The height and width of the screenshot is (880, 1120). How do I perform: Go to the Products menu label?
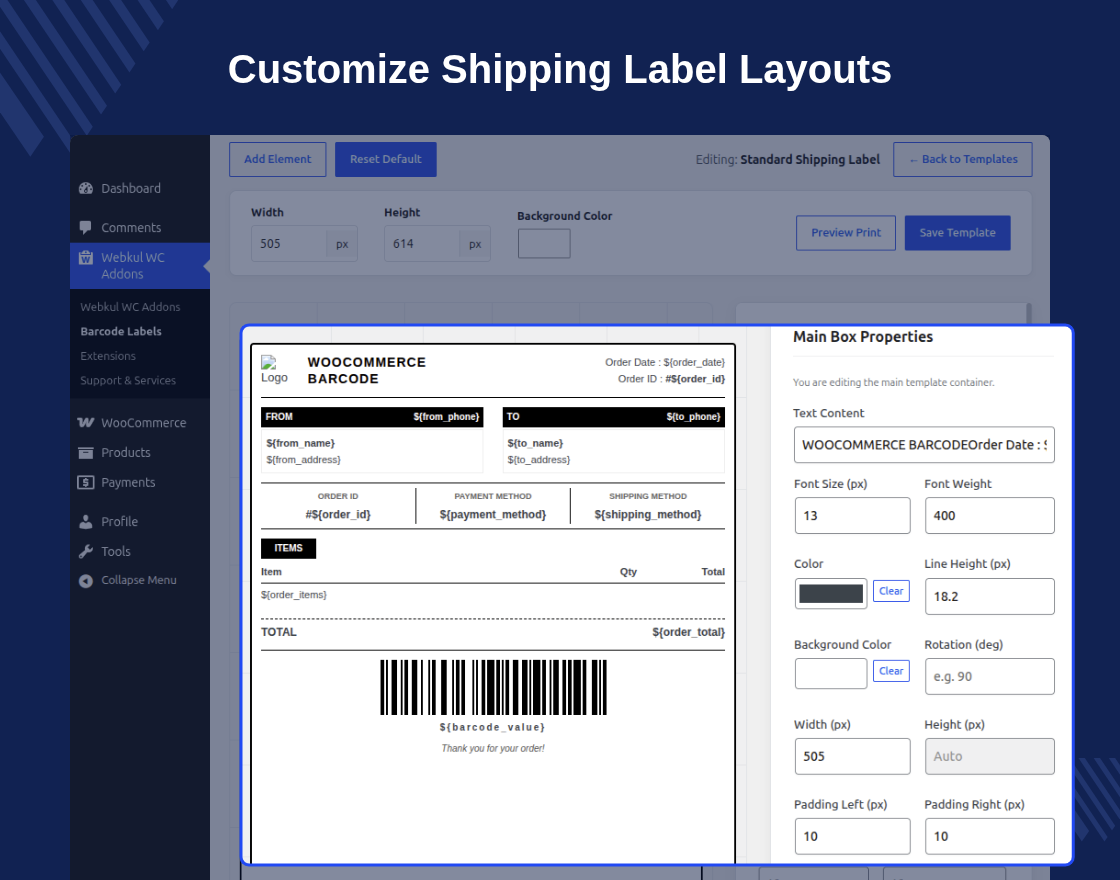[x=126, y=453]
